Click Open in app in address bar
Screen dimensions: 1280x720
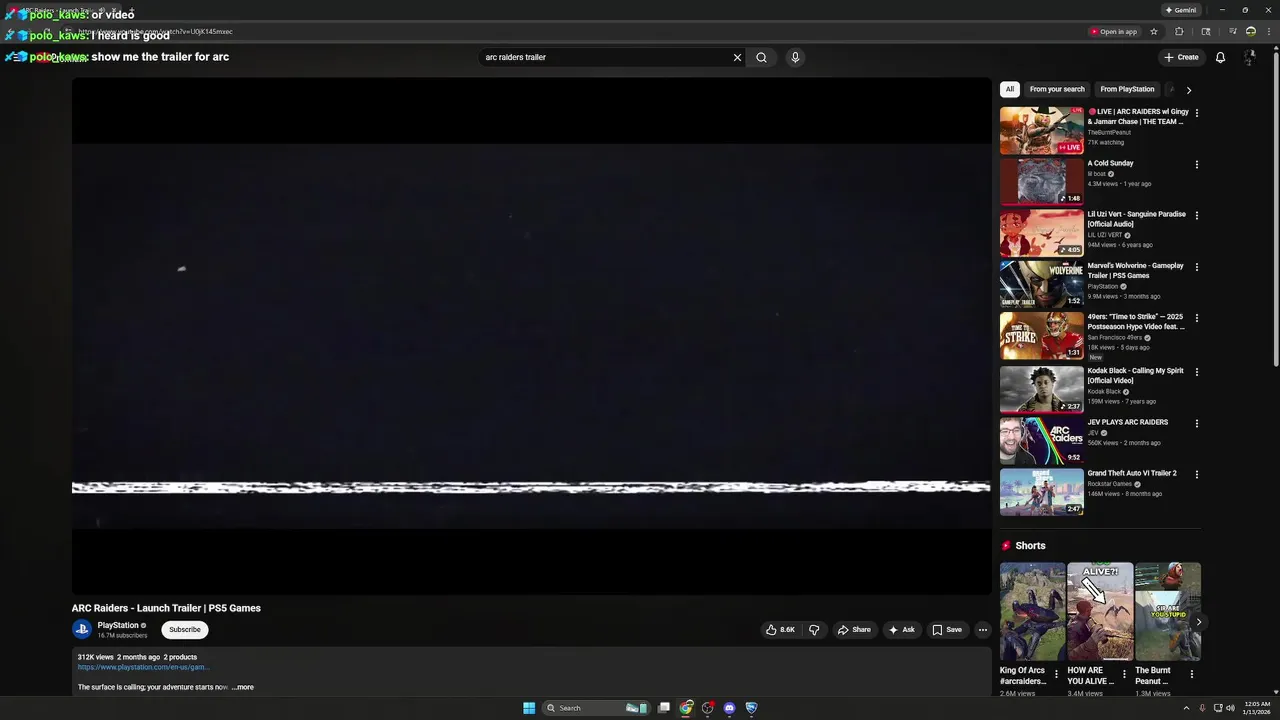[x=1114, y=31]
